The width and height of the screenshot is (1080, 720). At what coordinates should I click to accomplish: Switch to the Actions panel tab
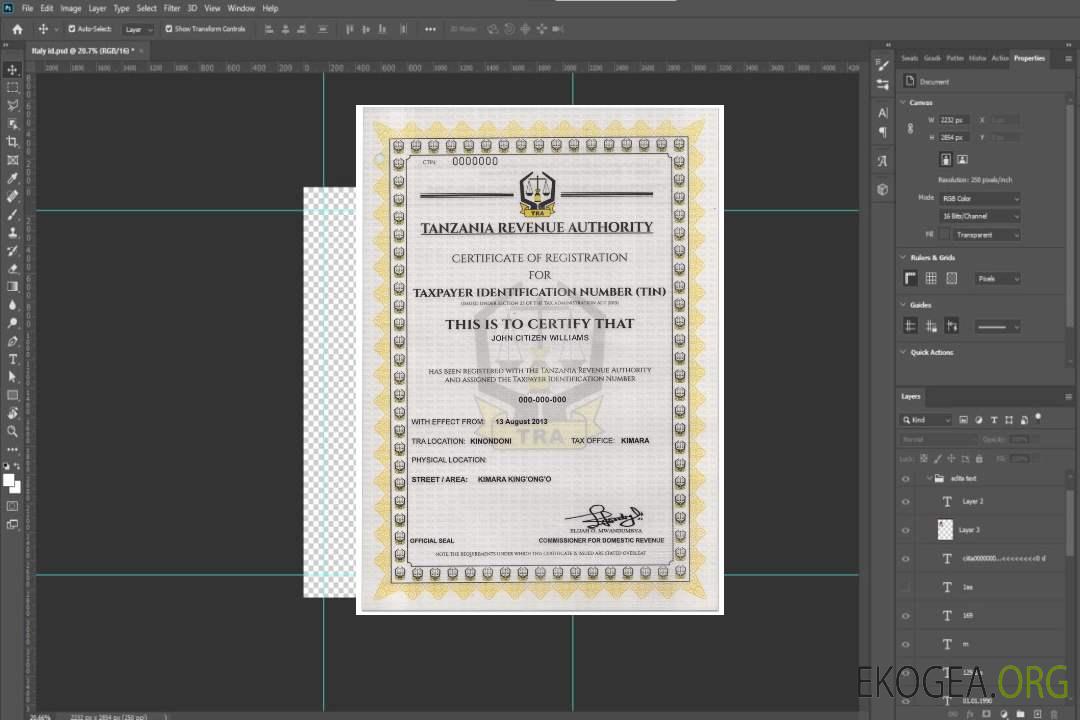pyautogui.click(x=1000, y=58)
